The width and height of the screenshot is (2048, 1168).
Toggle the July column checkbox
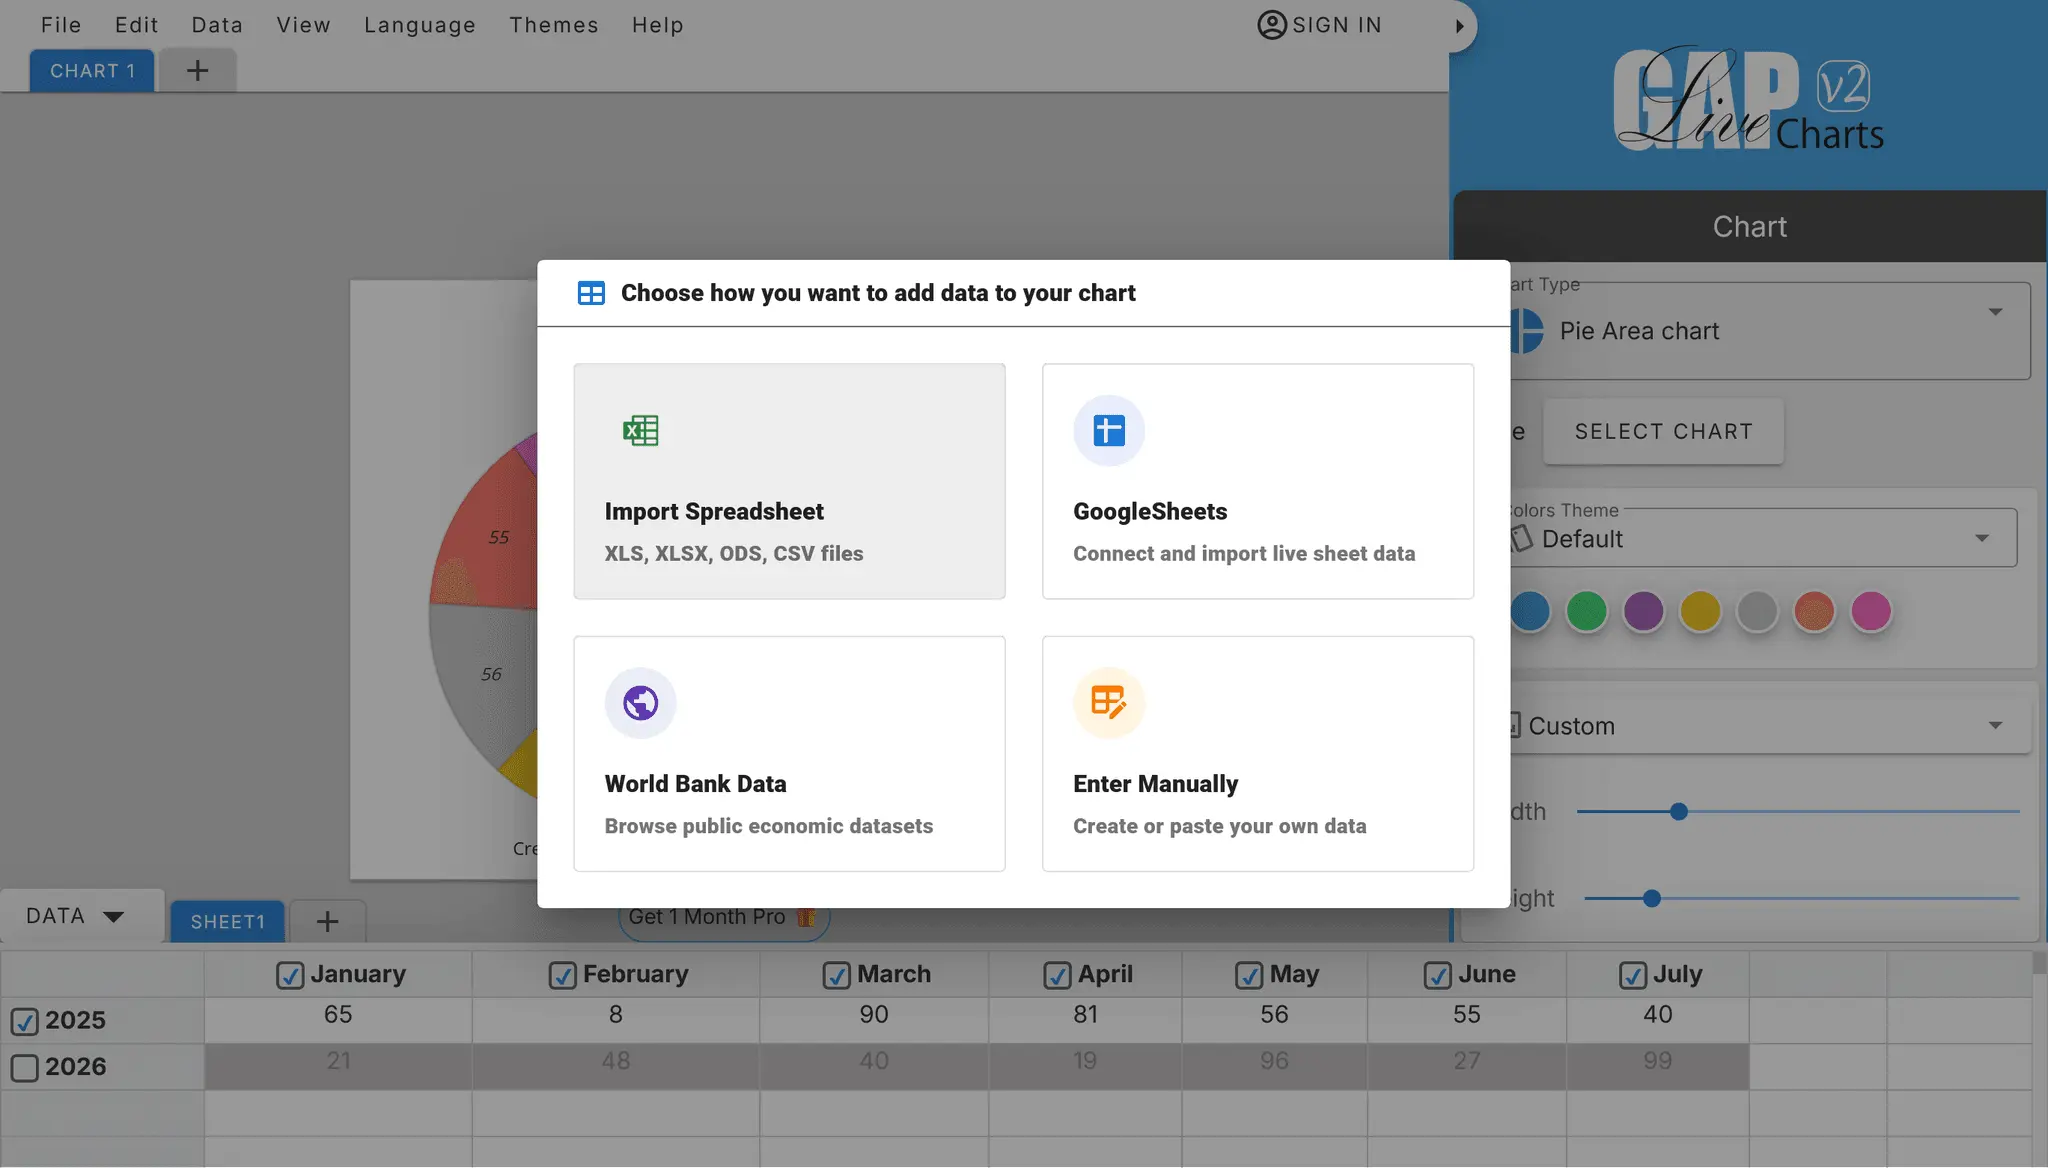click(1633, 975)
